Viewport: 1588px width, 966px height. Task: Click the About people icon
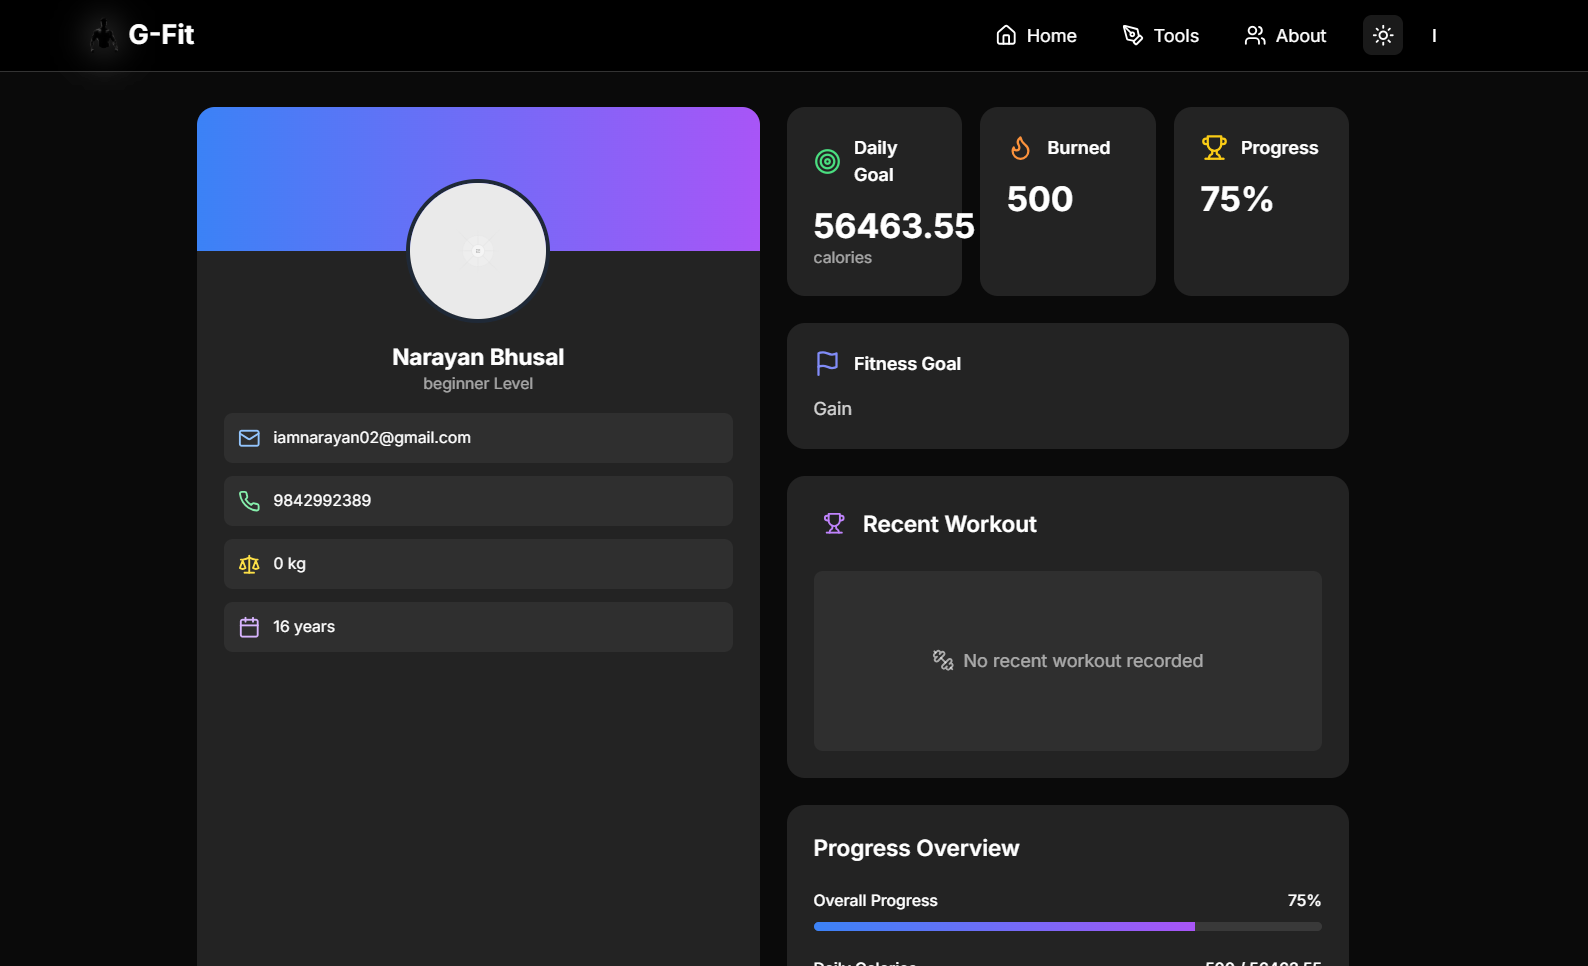pos(1254,36)
